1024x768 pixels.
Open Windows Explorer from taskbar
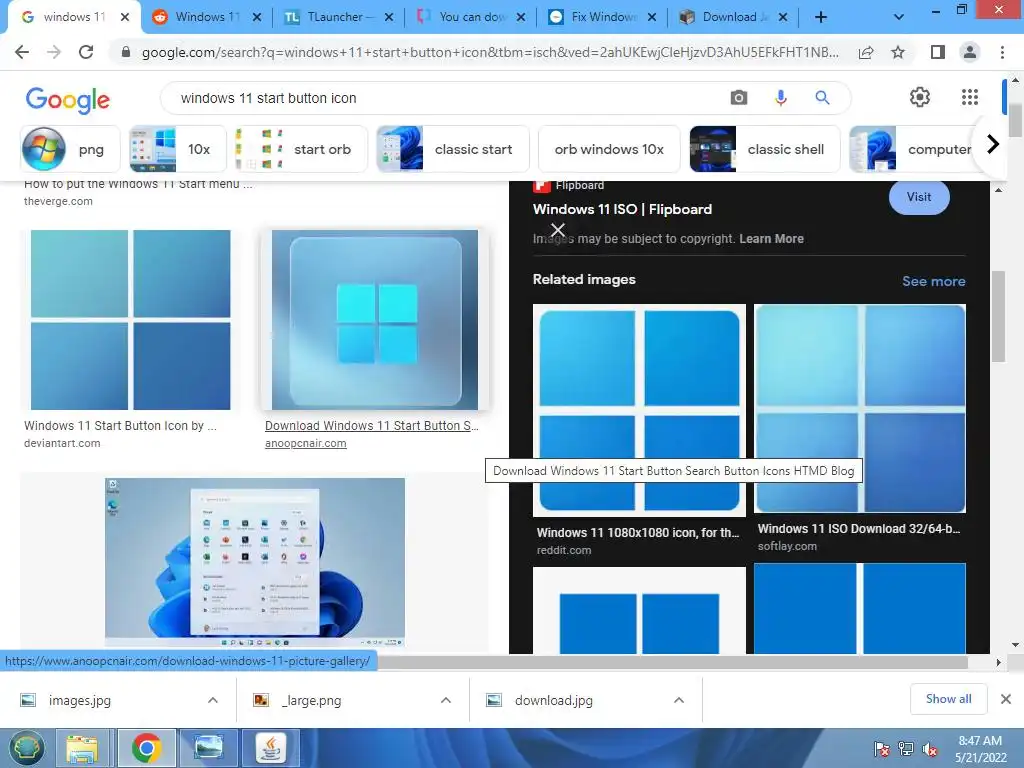click(82, 748)
